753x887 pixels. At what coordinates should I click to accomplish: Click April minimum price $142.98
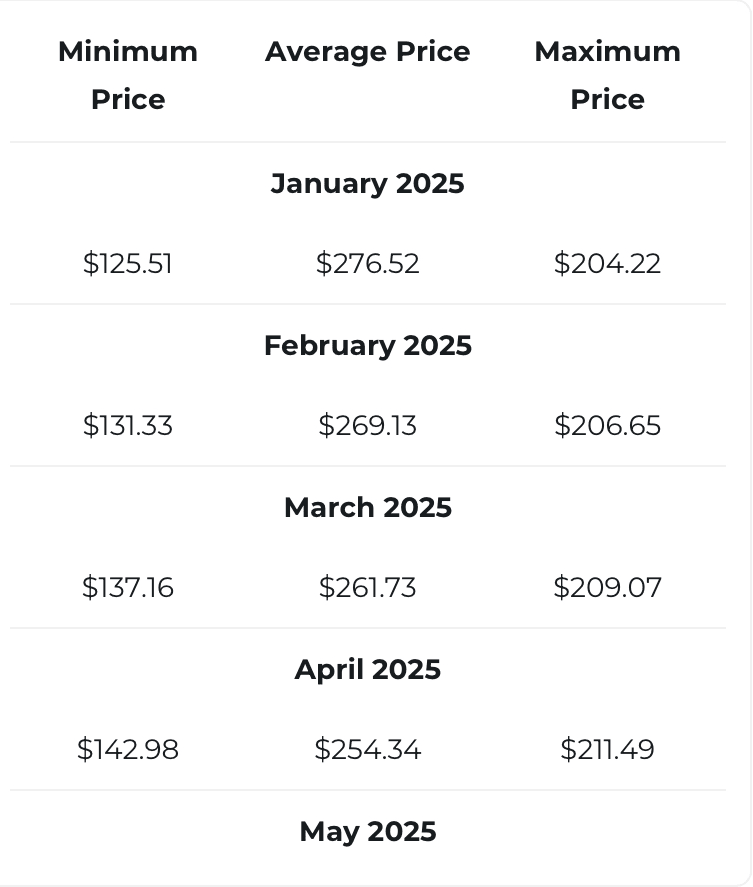click(x=128, y=750)
